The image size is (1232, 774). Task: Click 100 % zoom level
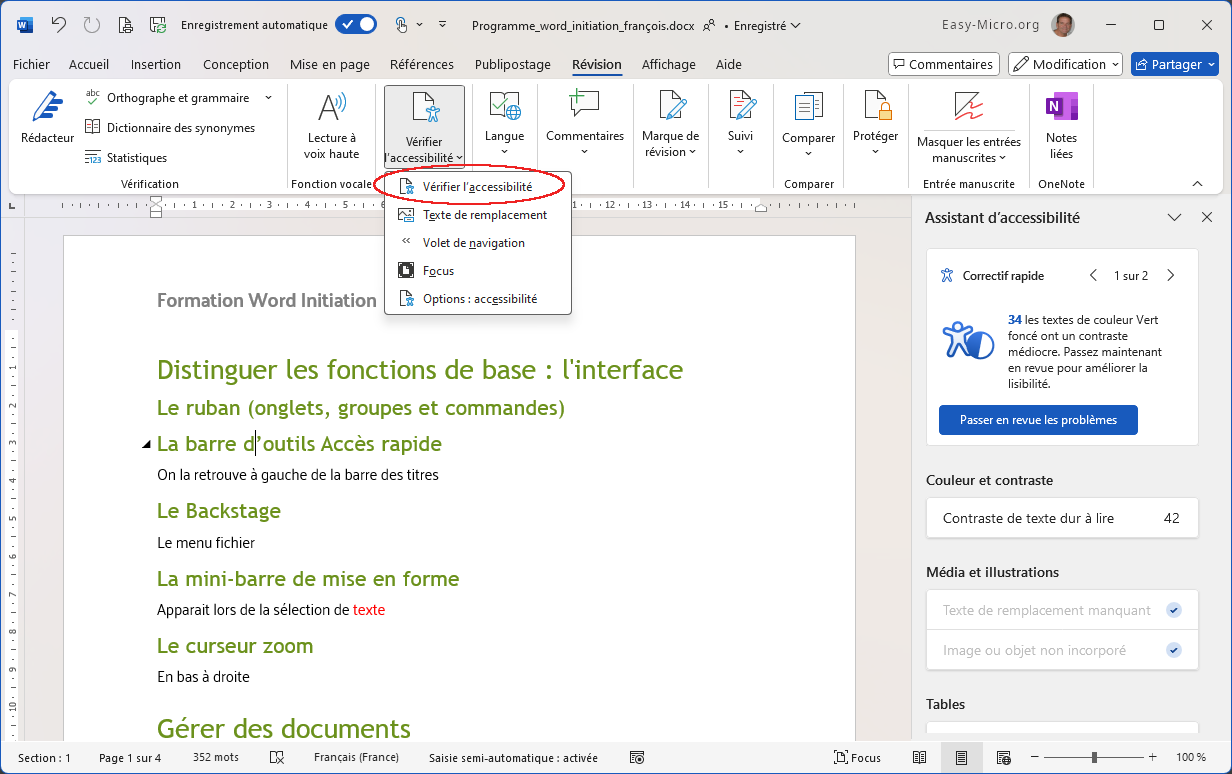click(1191, 758)
